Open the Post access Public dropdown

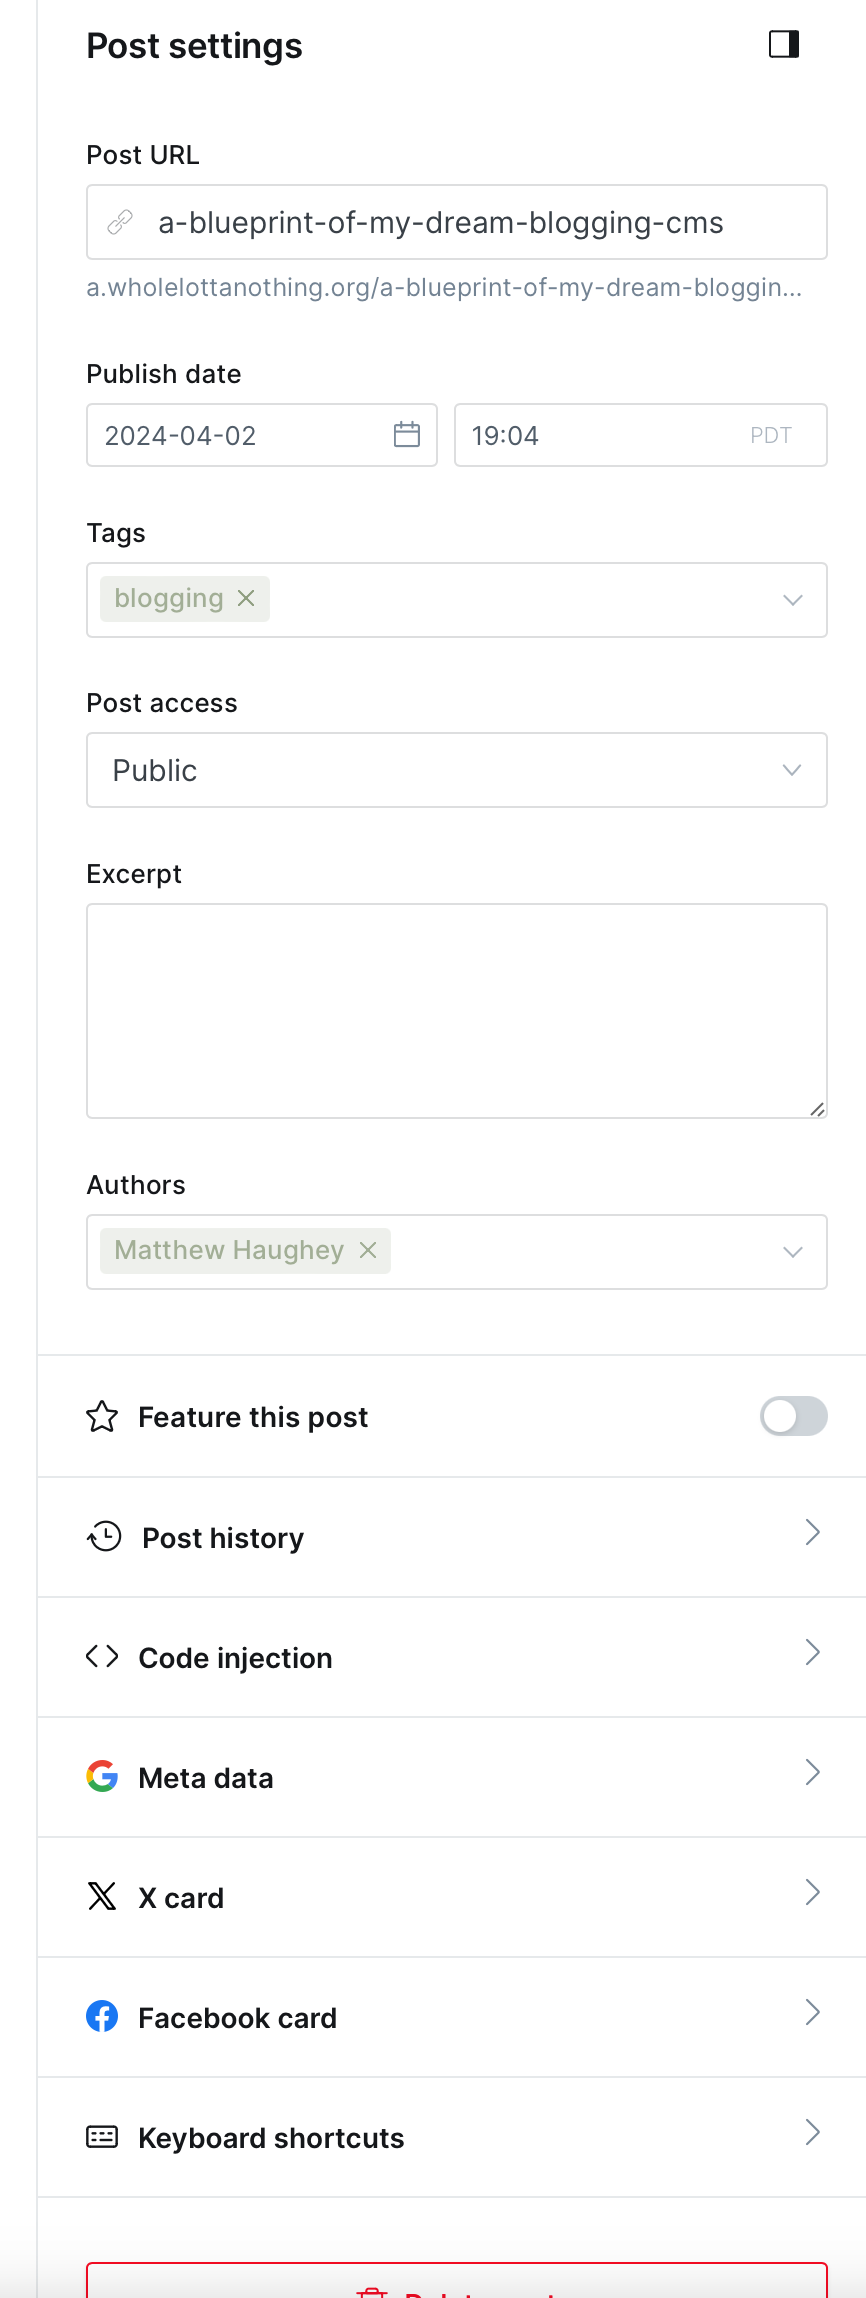tap(456, 770)
